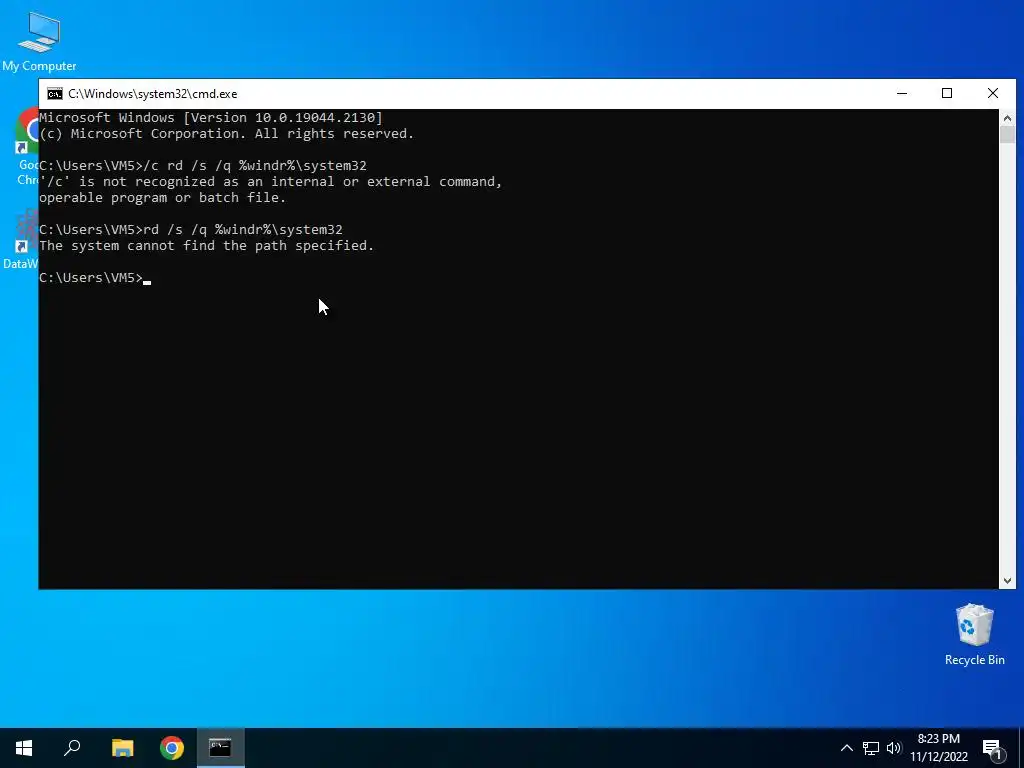Open taskbar Search magnifier
The height and width of the screenshot is (768, 1024).
[72, 748]
